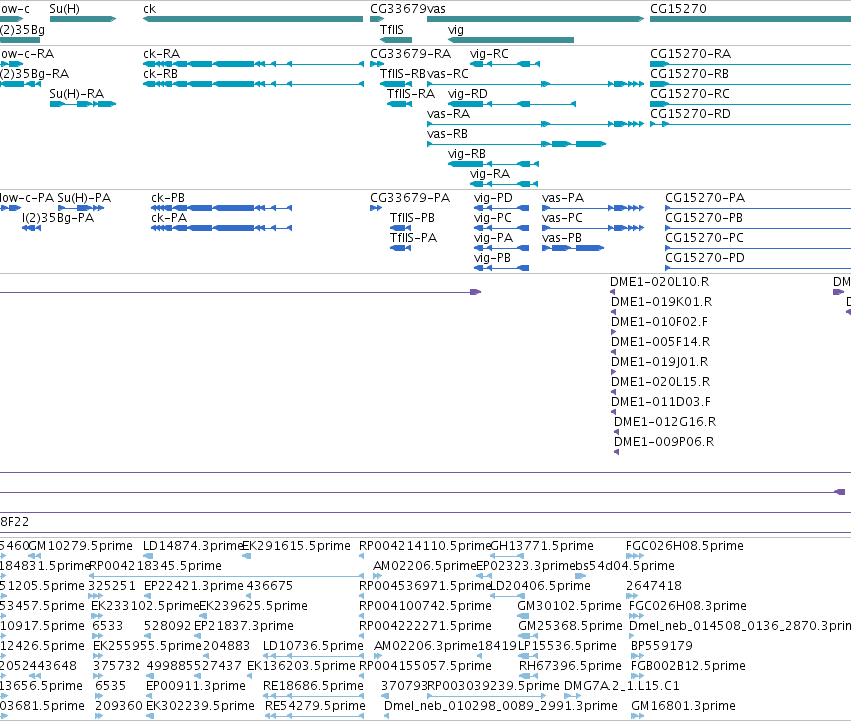Click the teal vig gene bar

[511, 40]
